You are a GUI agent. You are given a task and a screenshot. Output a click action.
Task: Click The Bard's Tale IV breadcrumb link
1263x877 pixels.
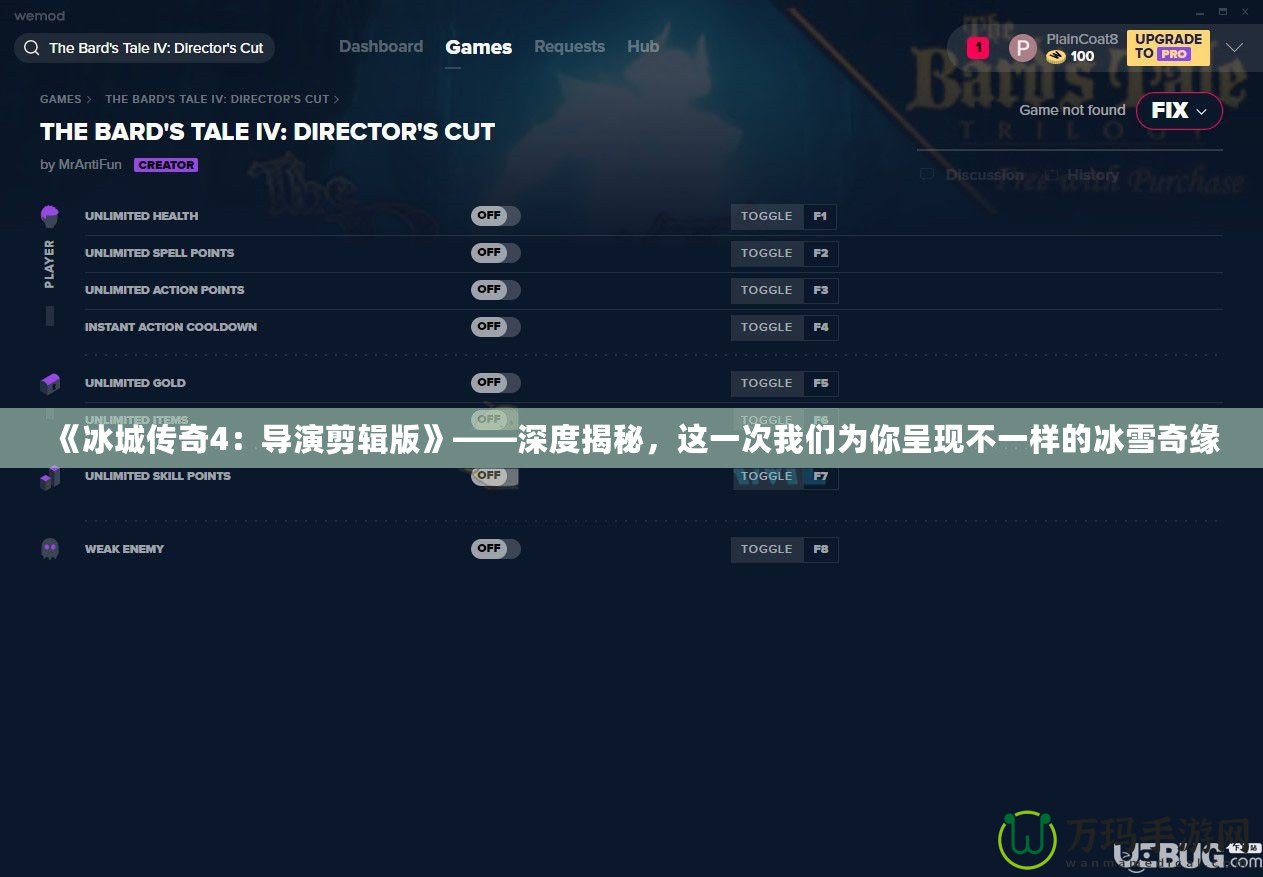click(217, 99)
